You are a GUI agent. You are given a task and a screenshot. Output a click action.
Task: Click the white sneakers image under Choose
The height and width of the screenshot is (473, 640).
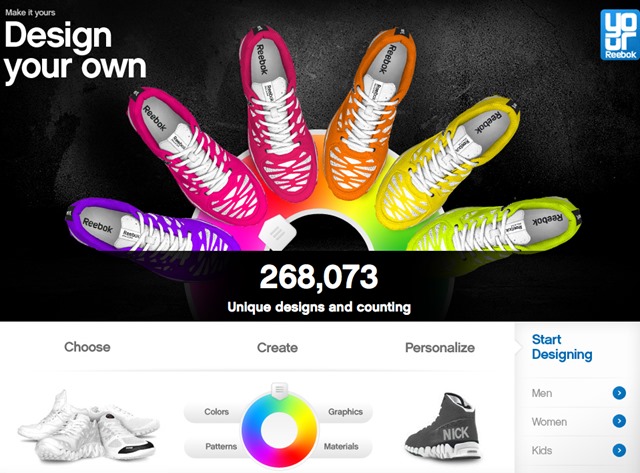pos(88,426)
